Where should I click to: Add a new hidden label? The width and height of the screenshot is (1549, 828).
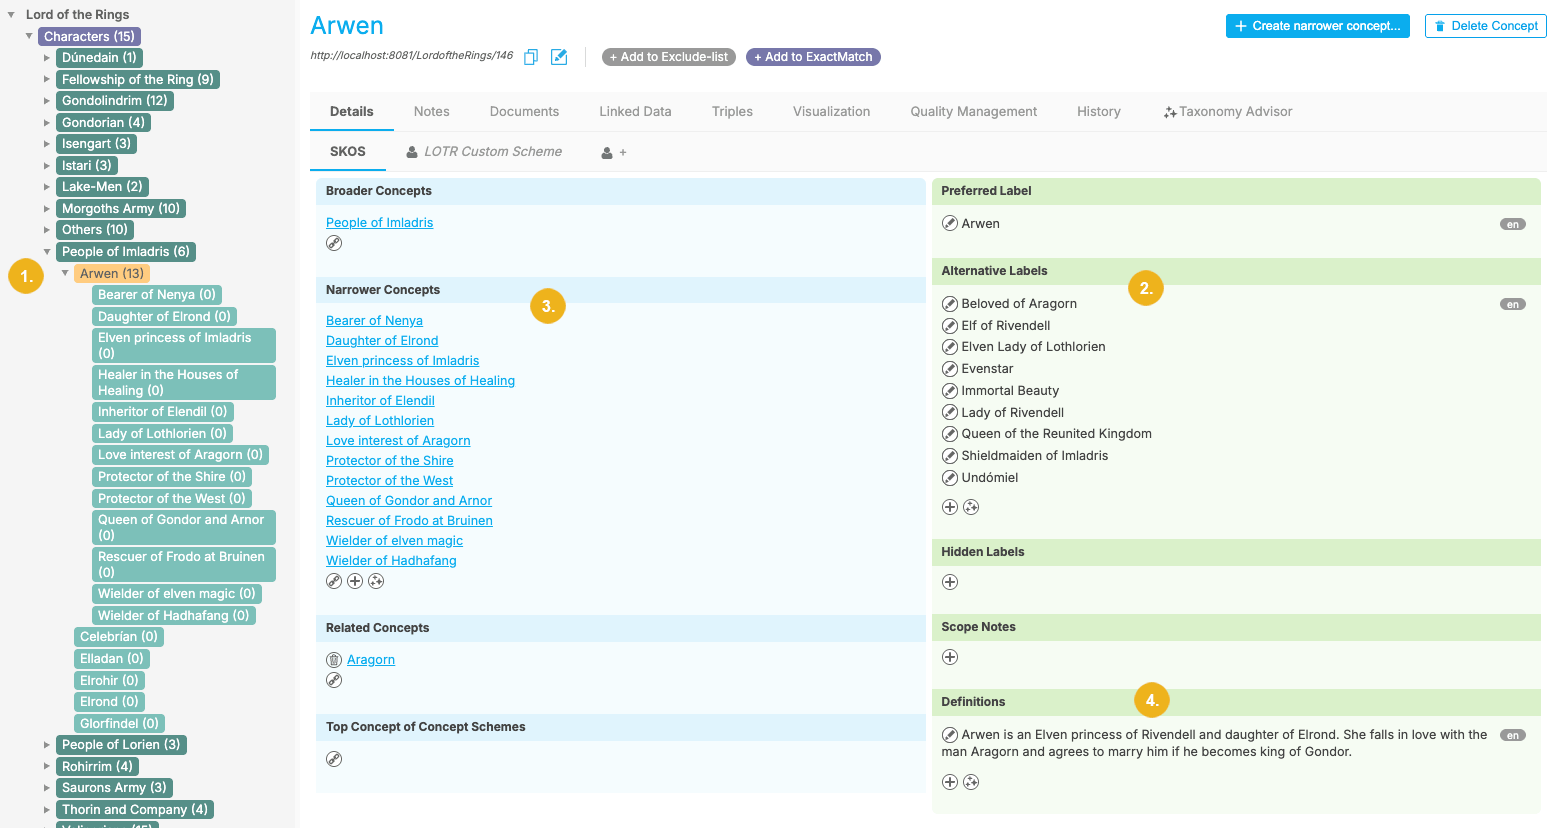pyautogui.click(x=950, y=582)
